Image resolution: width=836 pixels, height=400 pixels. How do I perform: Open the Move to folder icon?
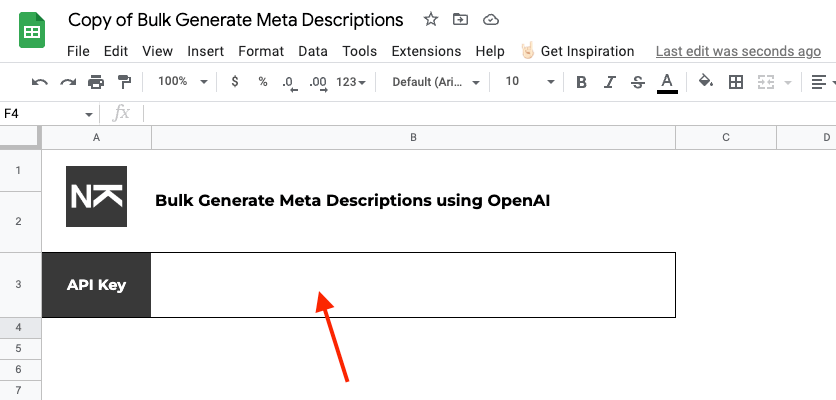point(460,20)
